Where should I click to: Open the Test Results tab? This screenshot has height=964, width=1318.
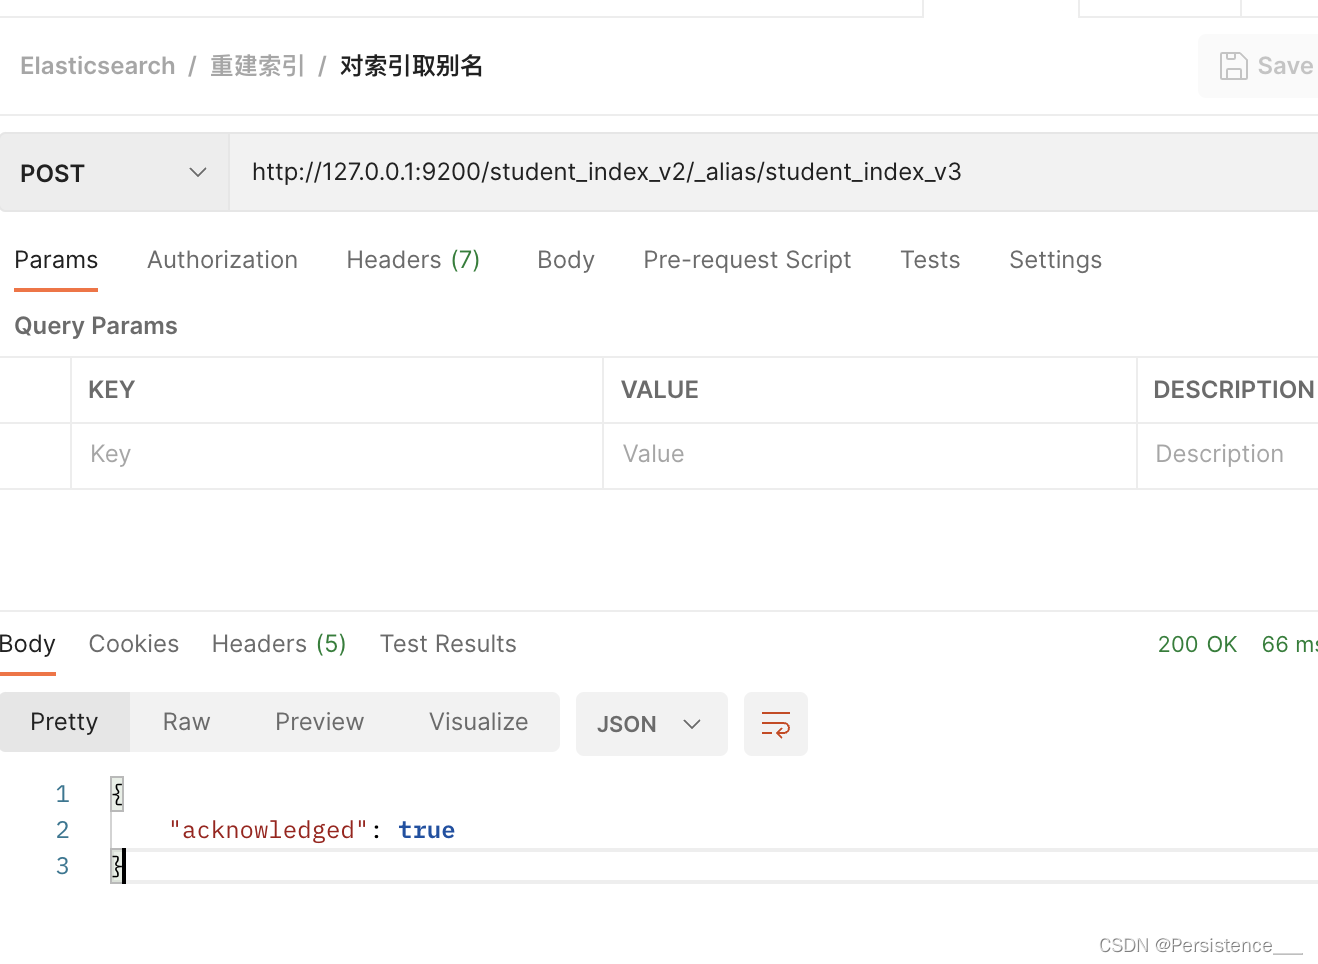(448, 644)
